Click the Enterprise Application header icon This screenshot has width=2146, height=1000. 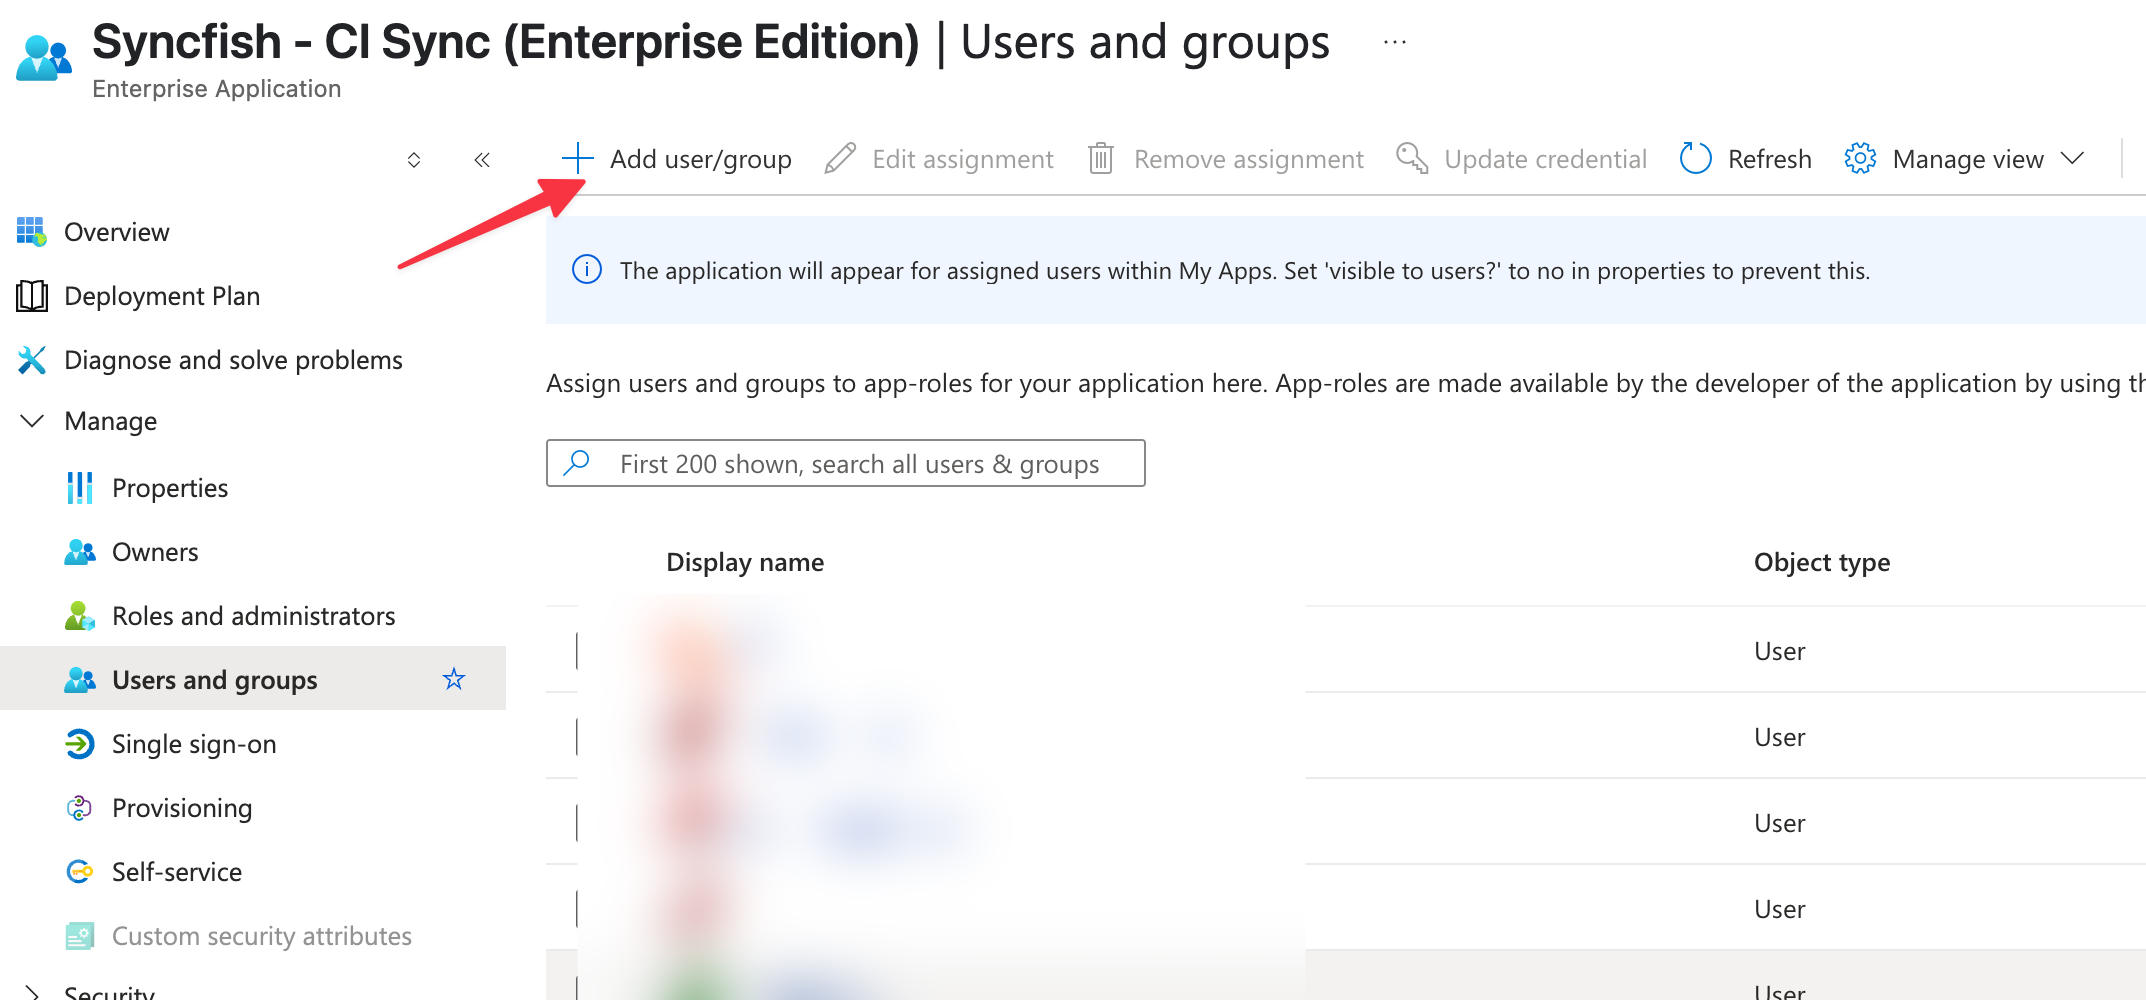44,58
